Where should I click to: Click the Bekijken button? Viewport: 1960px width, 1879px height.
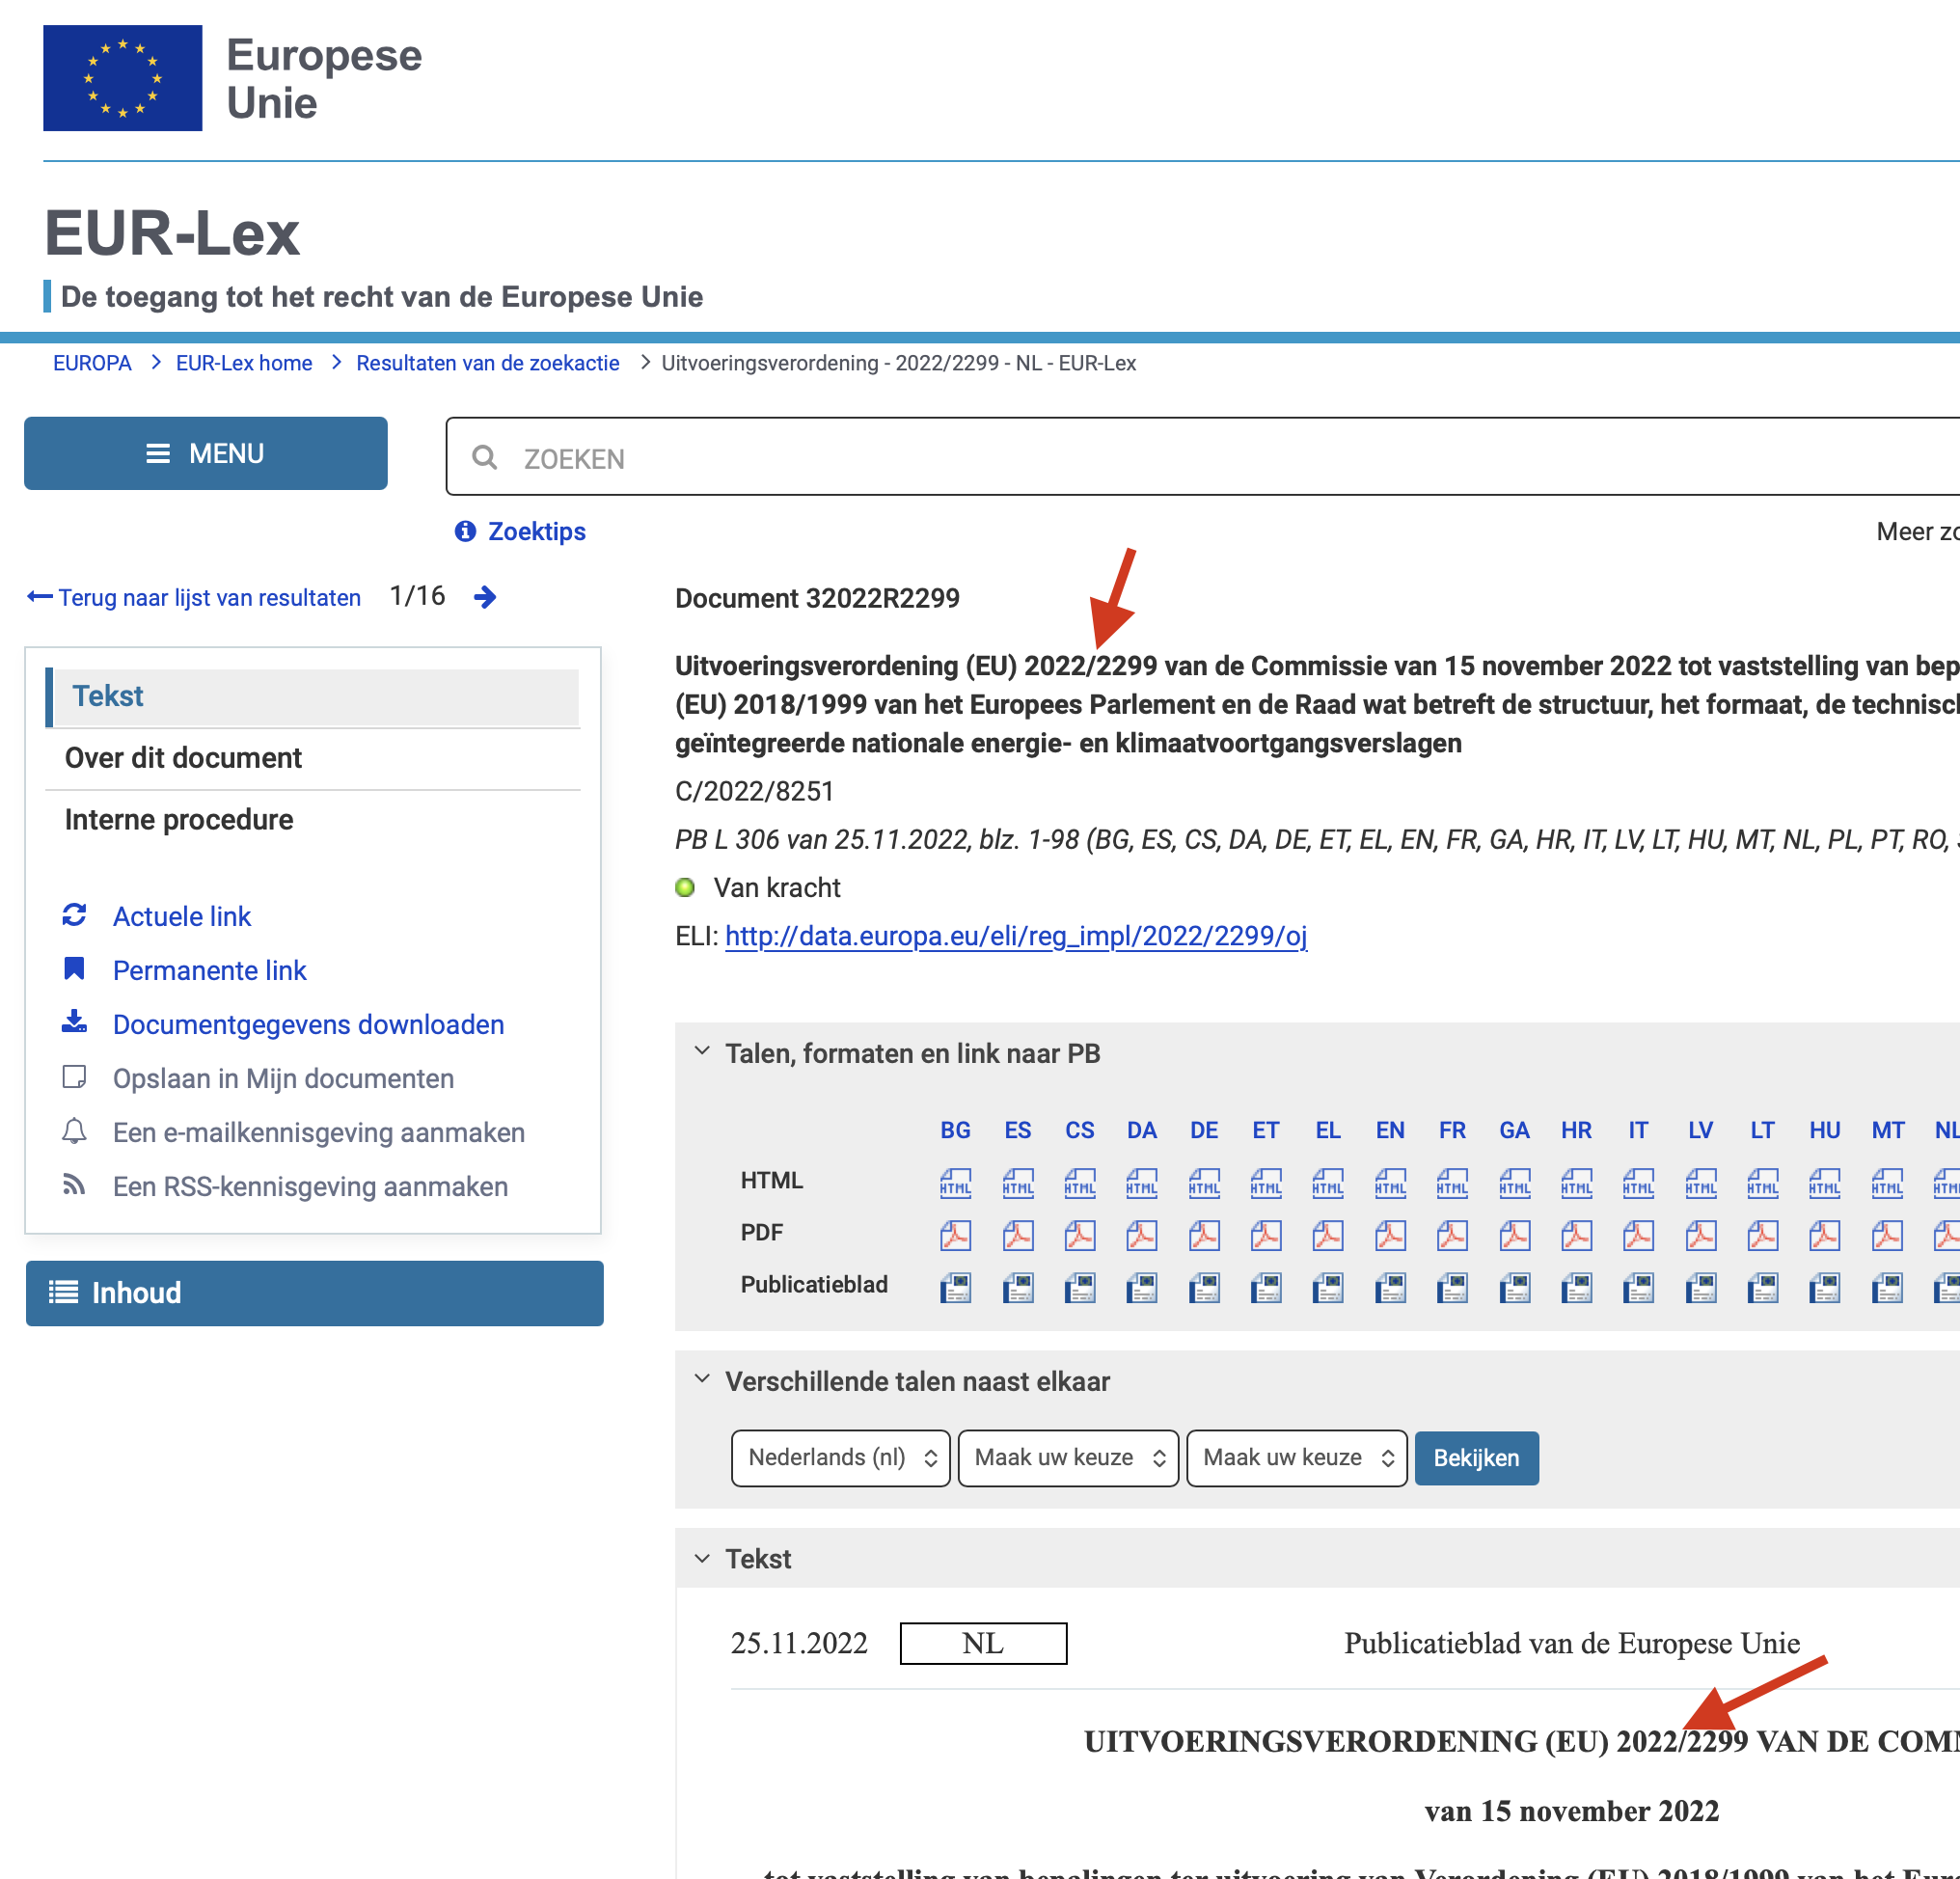click(1476, 1458)
